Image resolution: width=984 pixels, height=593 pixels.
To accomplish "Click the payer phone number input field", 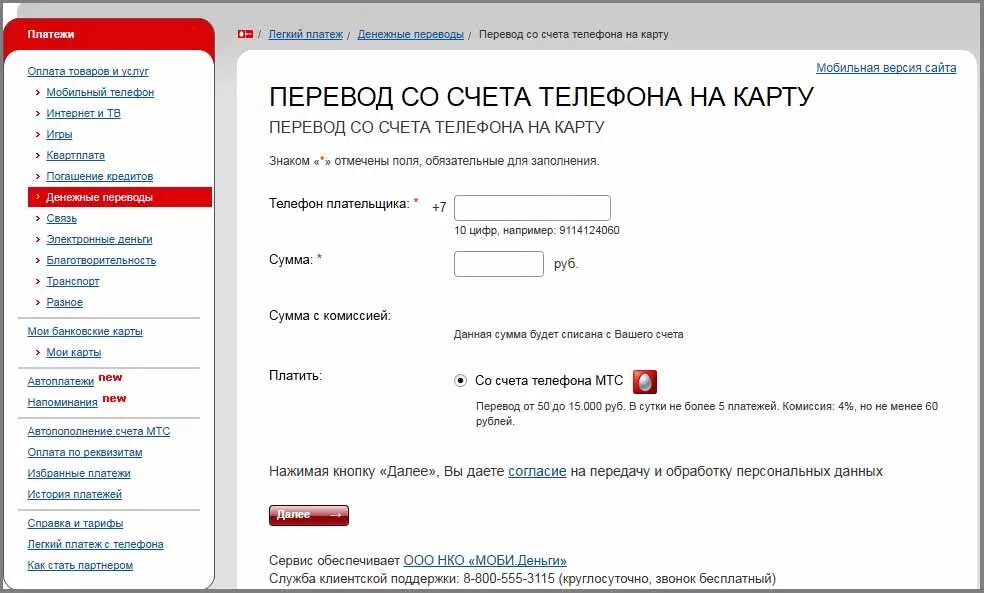I will click(532, 208).
